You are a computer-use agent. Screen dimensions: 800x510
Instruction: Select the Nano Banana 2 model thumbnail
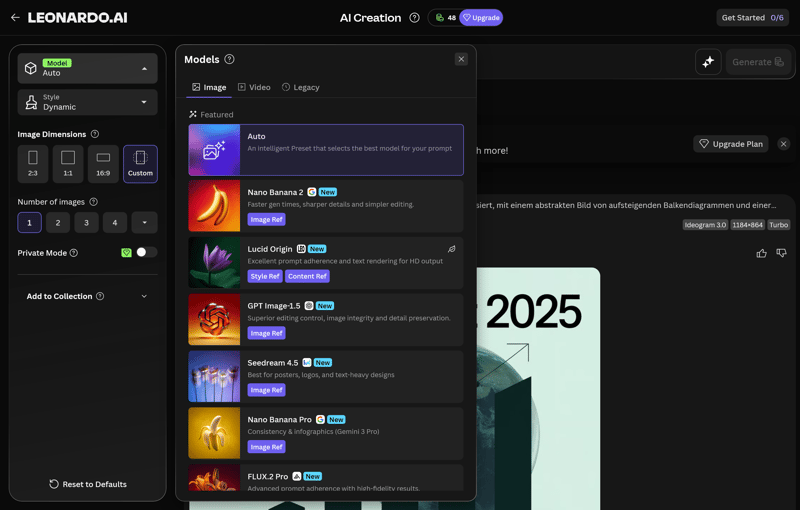[x=214, y=205]
